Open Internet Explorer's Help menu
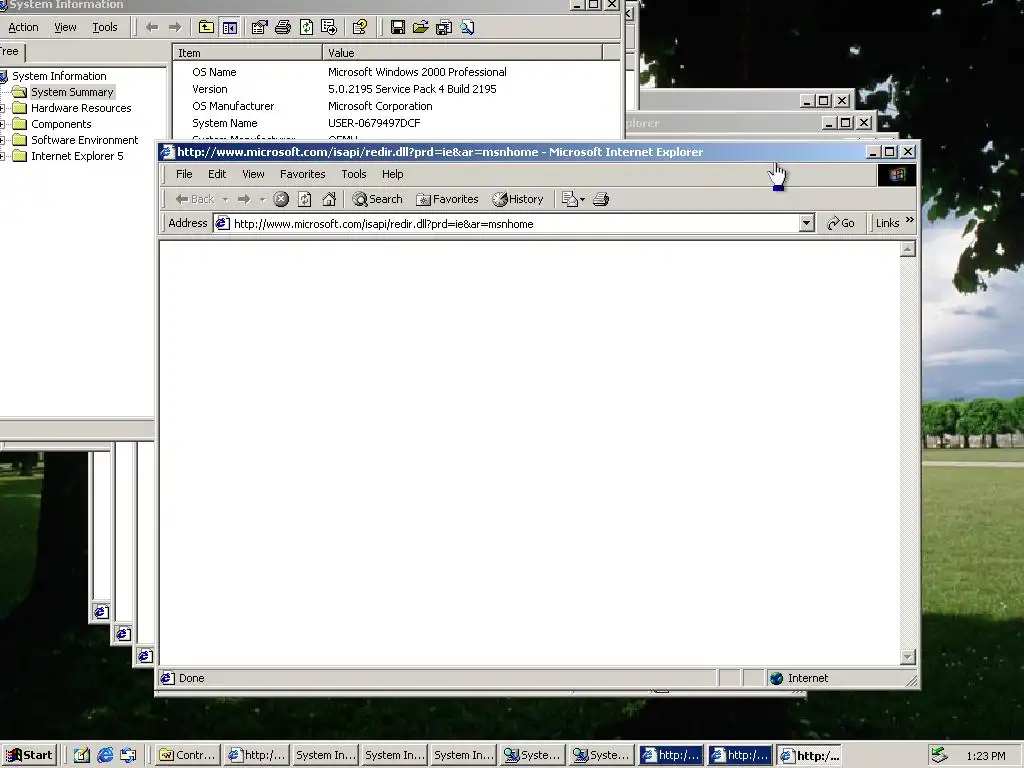The image size is (1024, 768). tap(392, 174)
